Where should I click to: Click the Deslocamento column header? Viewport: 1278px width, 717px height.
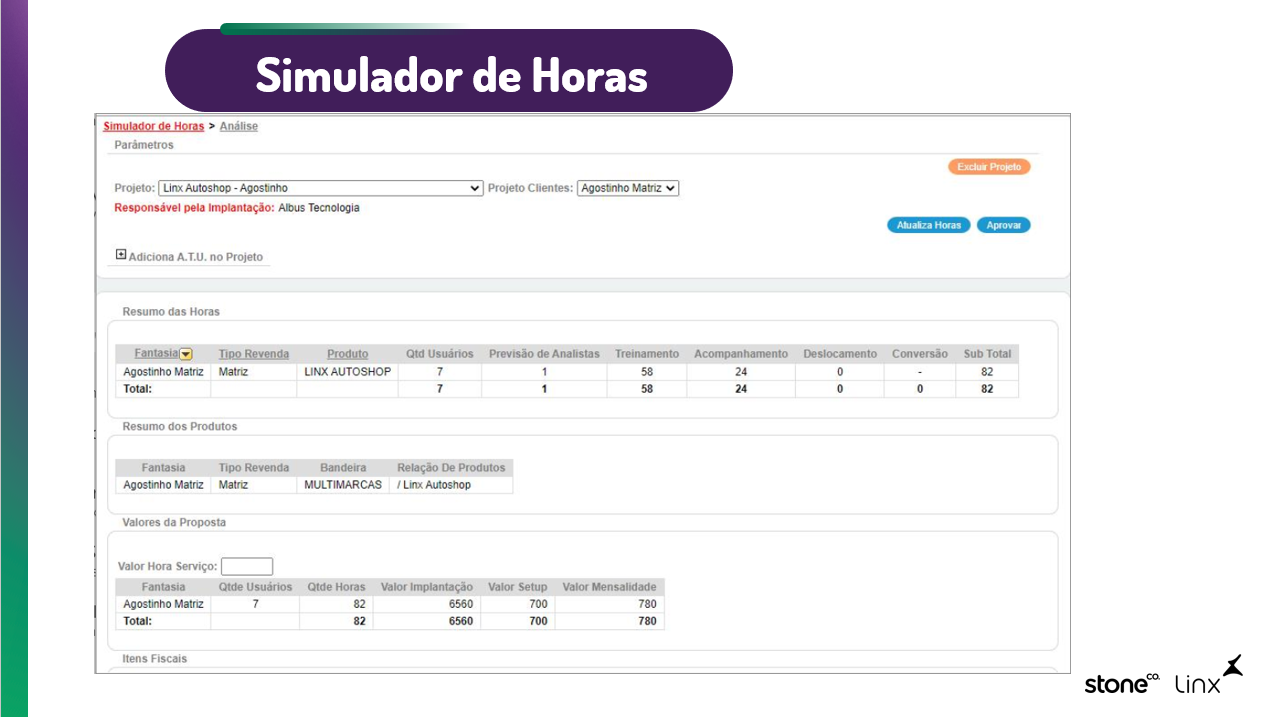(x=840, y=354)
